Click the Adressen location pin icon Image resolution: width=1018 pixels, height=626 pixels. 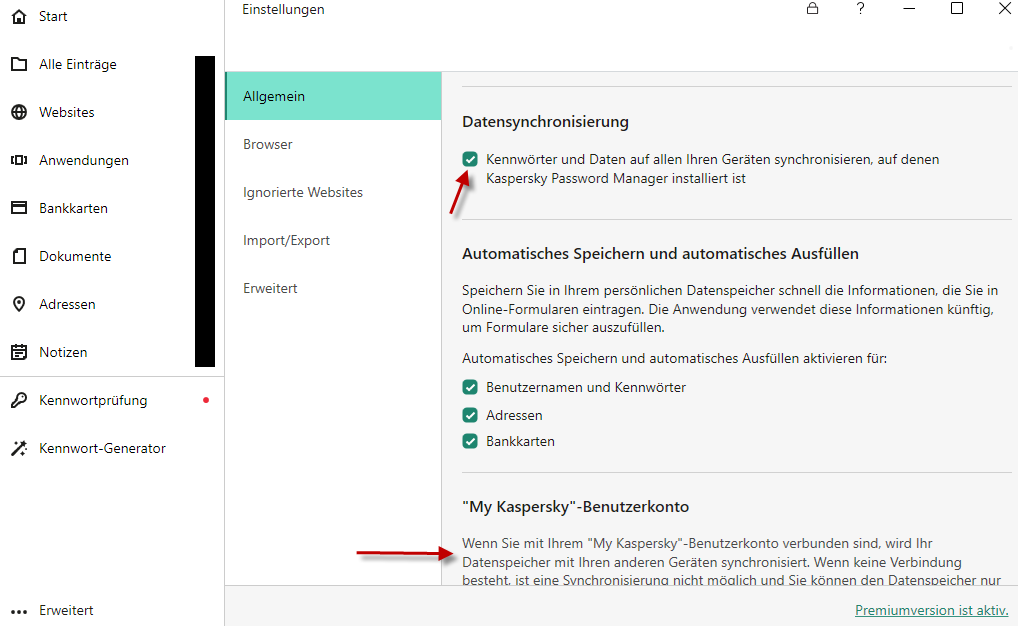pyautogui.click(x=19, y=304)
